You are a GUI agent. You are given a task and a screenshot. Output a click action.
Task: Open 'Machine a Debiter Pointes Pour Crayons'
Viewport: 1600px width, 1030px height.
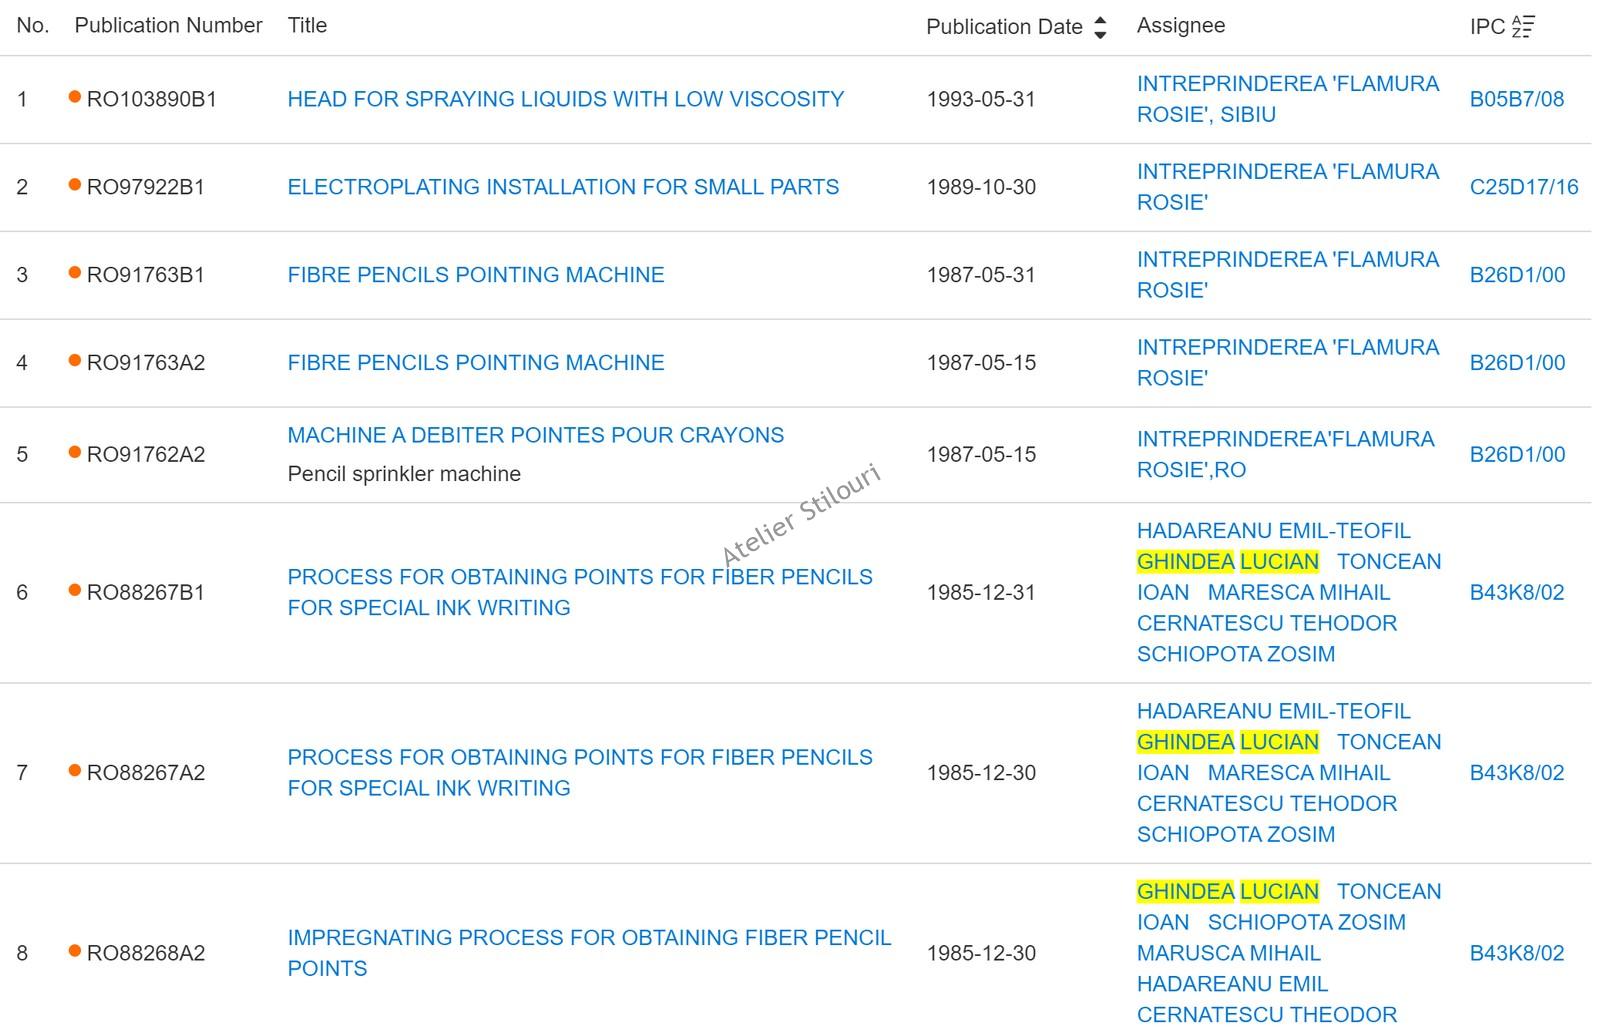(x=535, y=435)
